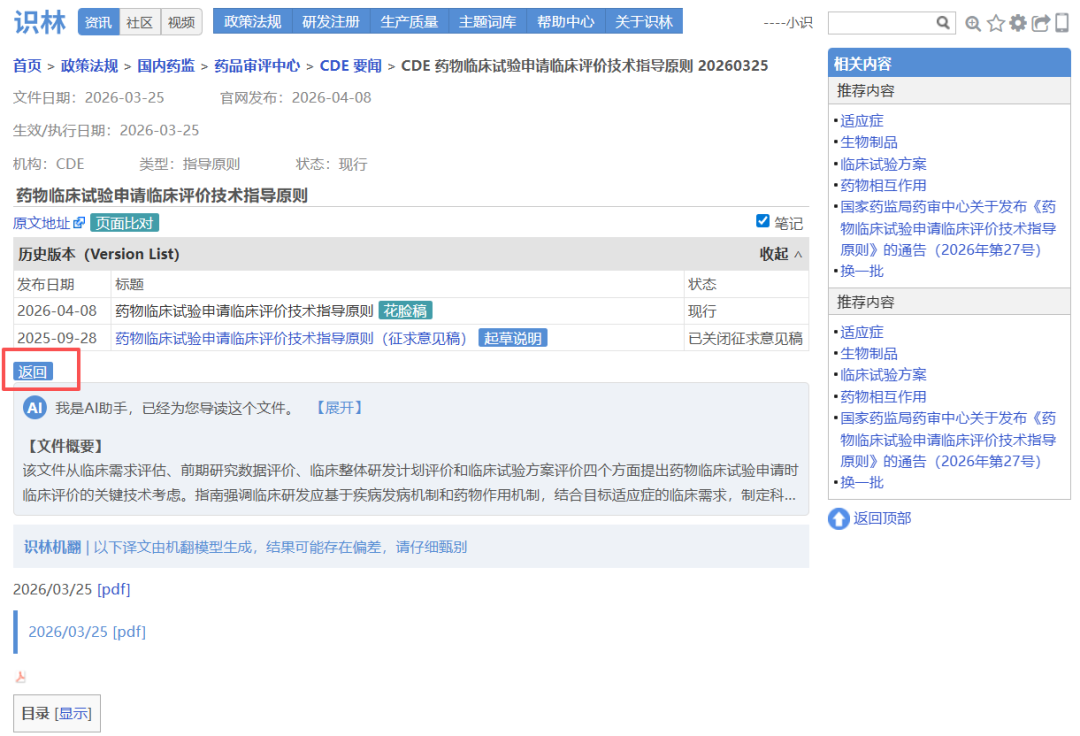Click the 页面比对 button
Image resolution: width=1080 pixels, height=736 pixels.
124,223
